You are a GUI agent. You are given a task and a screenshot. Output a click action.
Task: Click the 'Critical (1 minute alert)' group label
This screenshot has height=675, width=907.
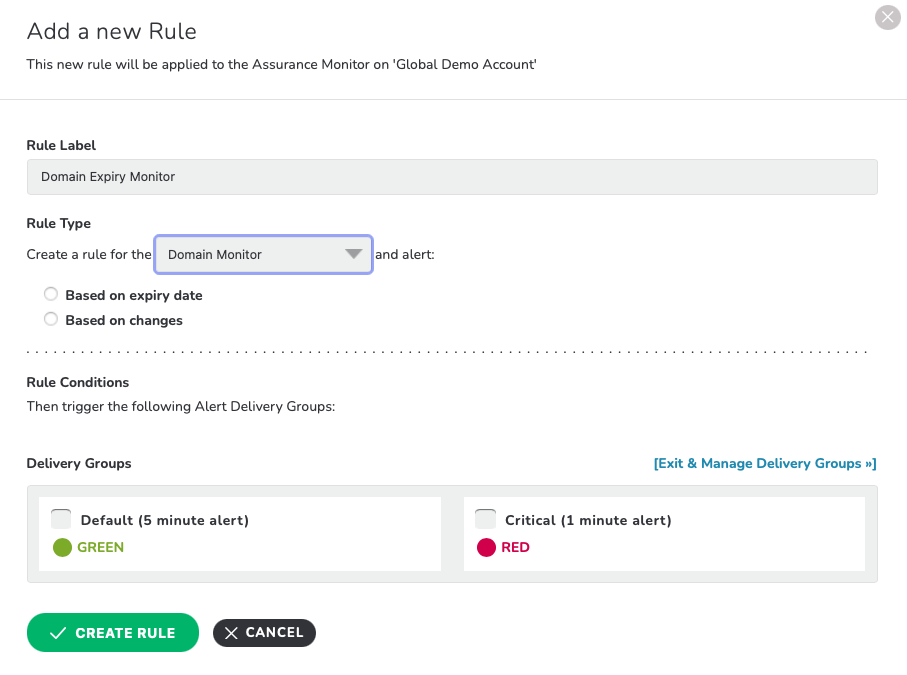588,520
